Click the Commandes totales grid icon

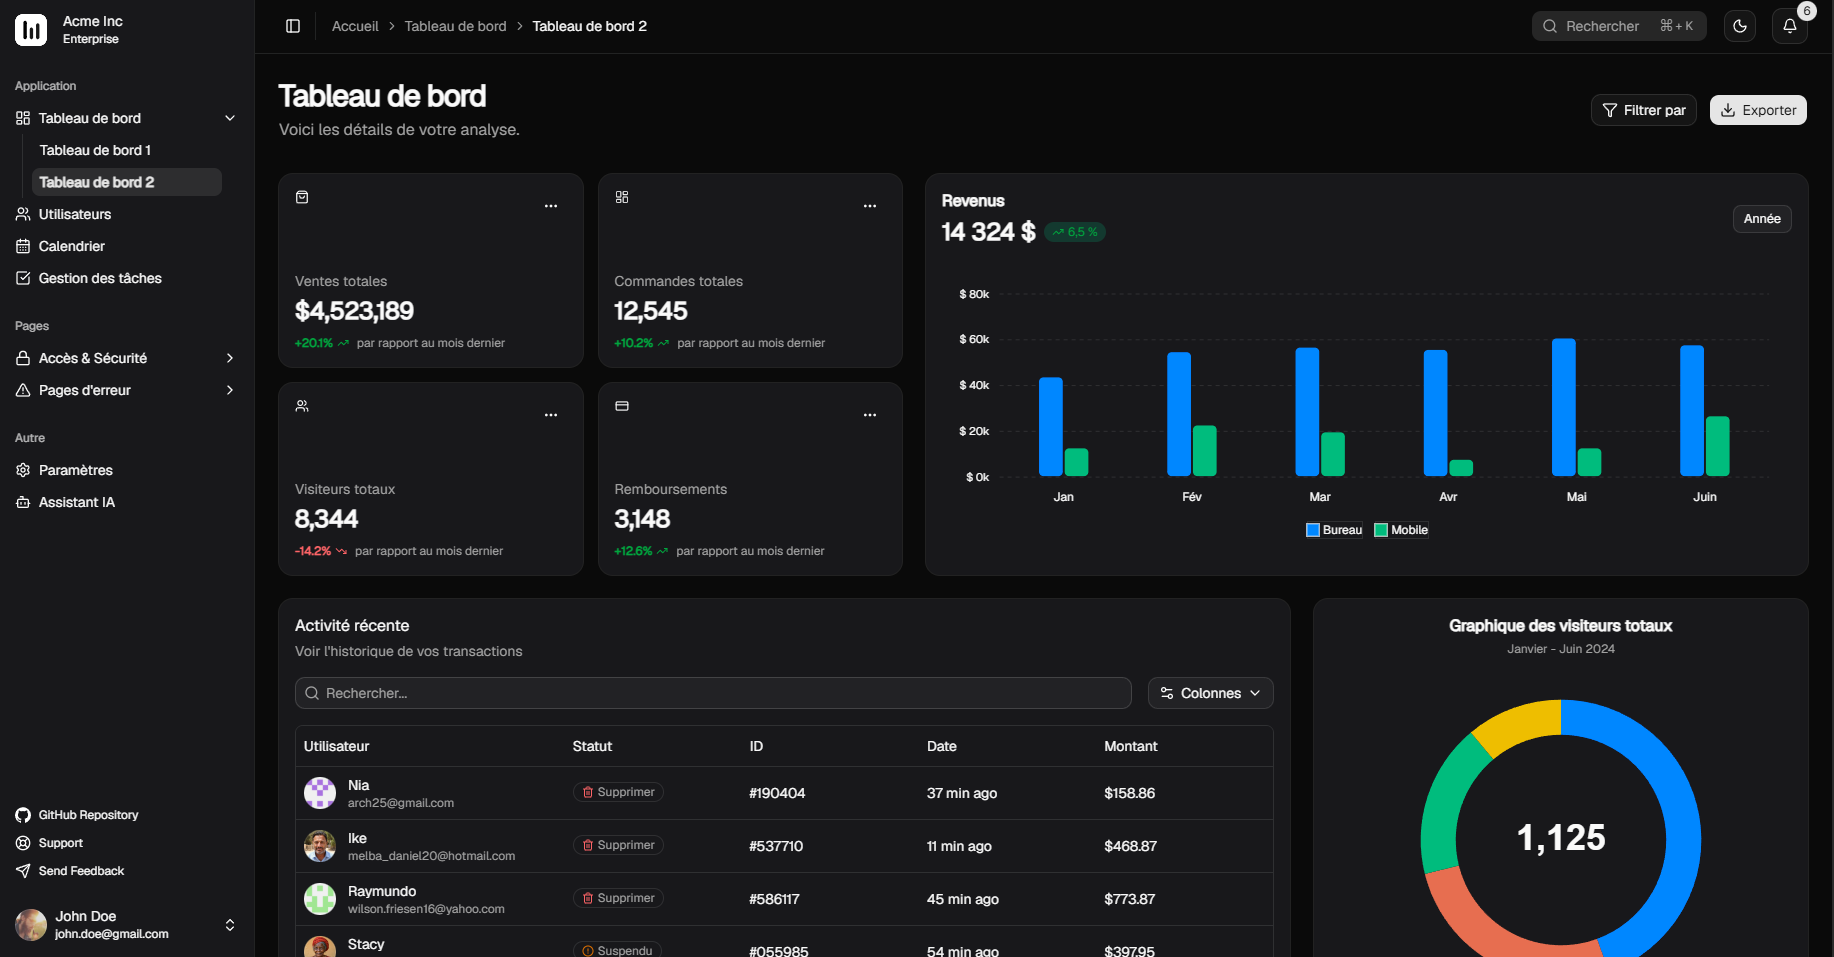[622, 197]
